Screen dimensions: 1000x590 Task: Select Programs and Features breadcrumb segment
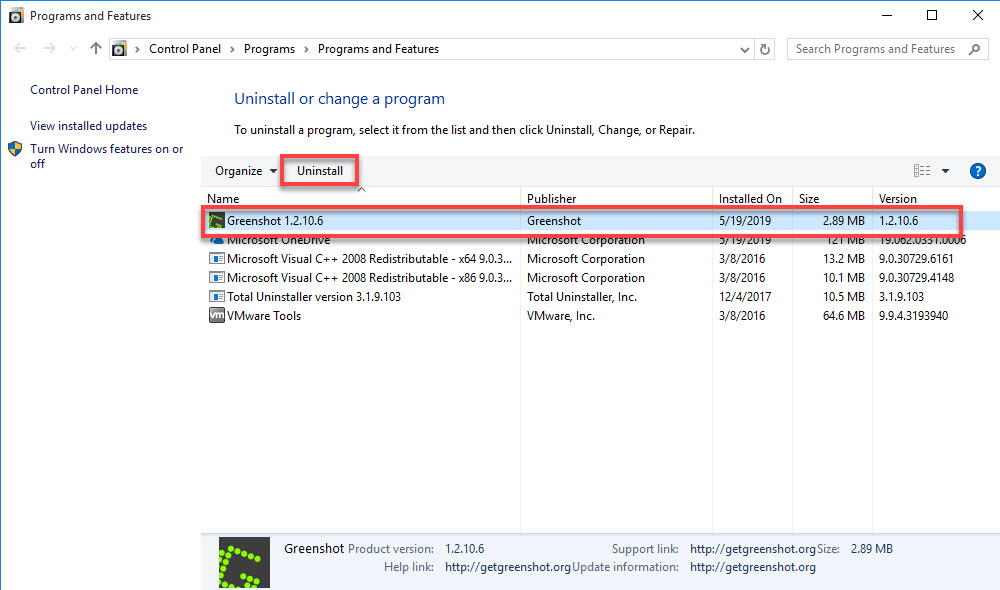point(378,49)
